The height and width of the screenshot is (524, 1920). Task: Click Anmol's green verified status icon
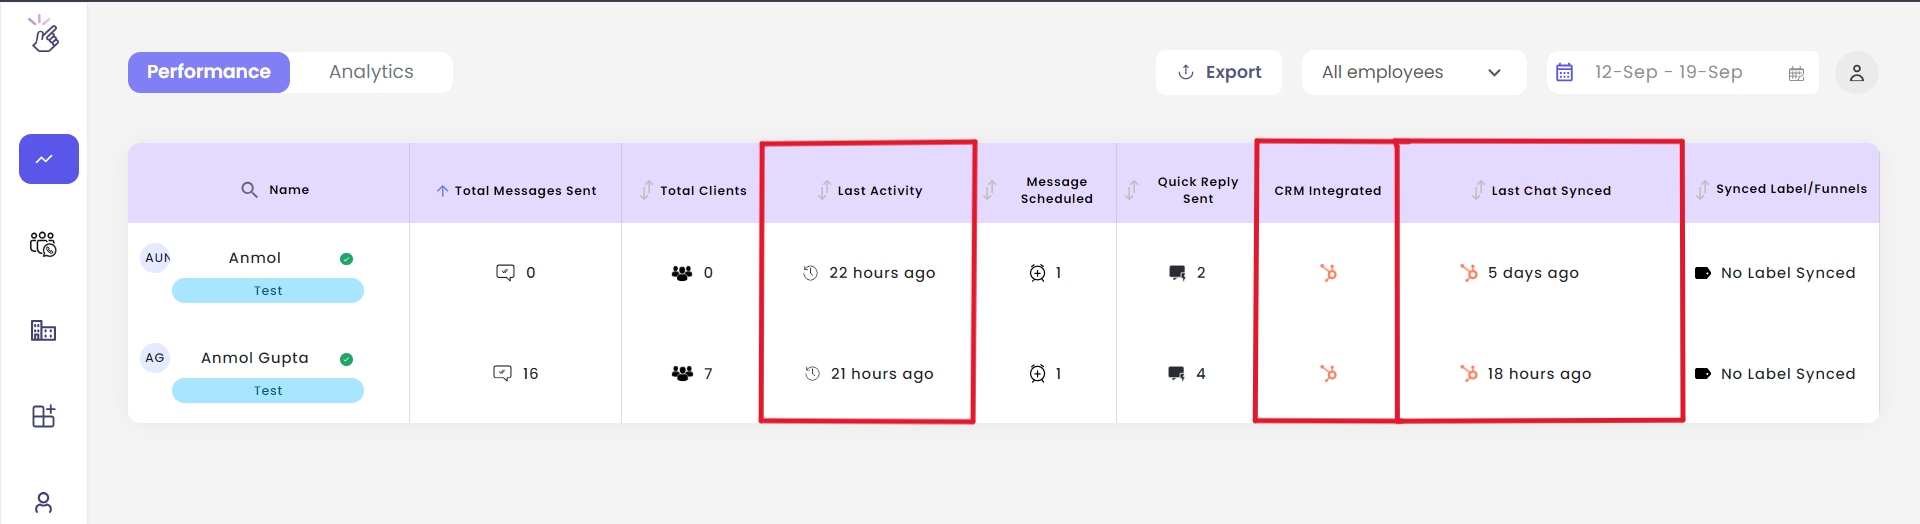tap(346, 259)
